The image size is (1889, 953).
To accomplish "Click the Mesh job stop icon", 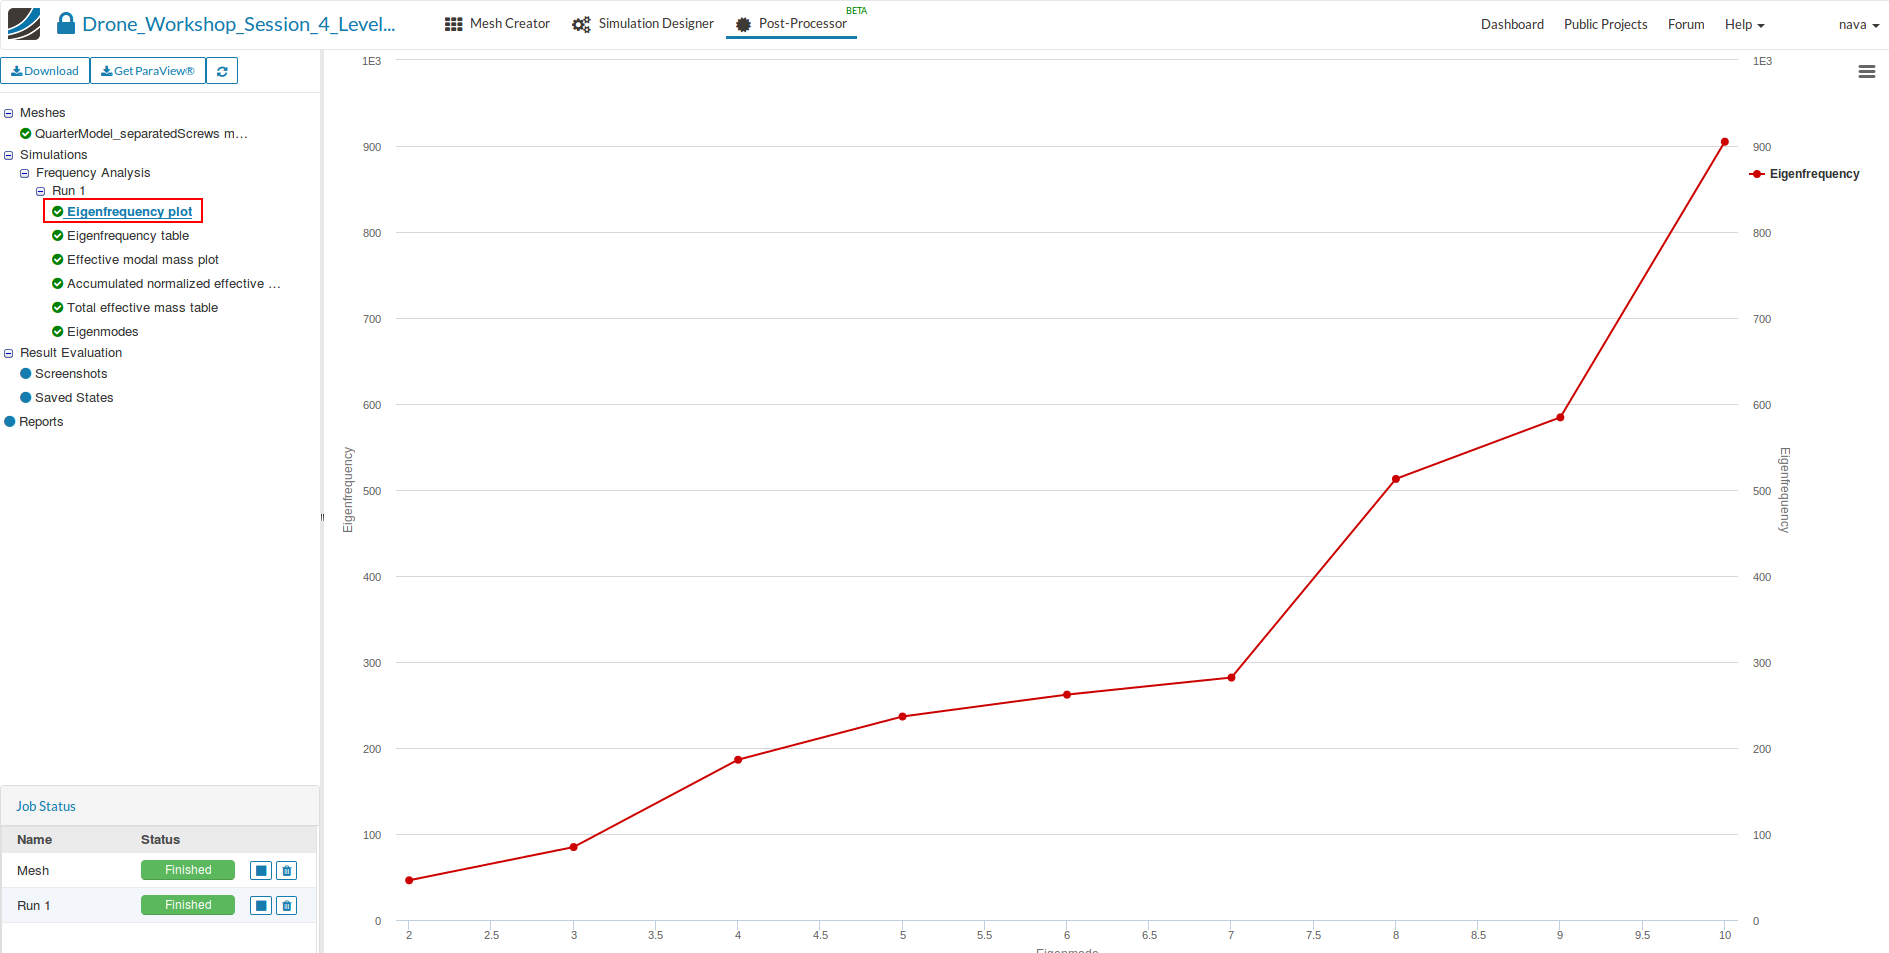I will (x=261, y=871).
